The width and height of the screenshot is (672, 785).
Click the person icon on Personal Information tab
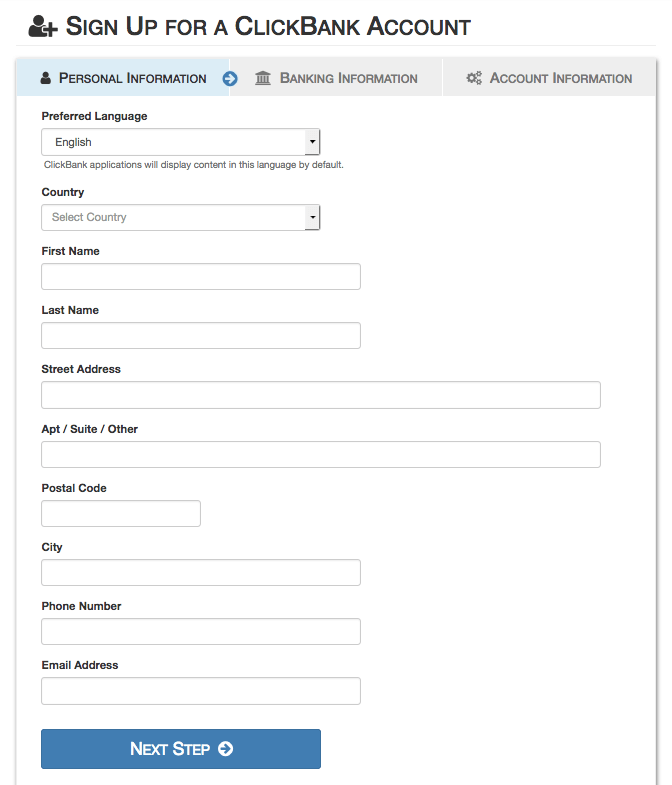[x=45, y=78]
